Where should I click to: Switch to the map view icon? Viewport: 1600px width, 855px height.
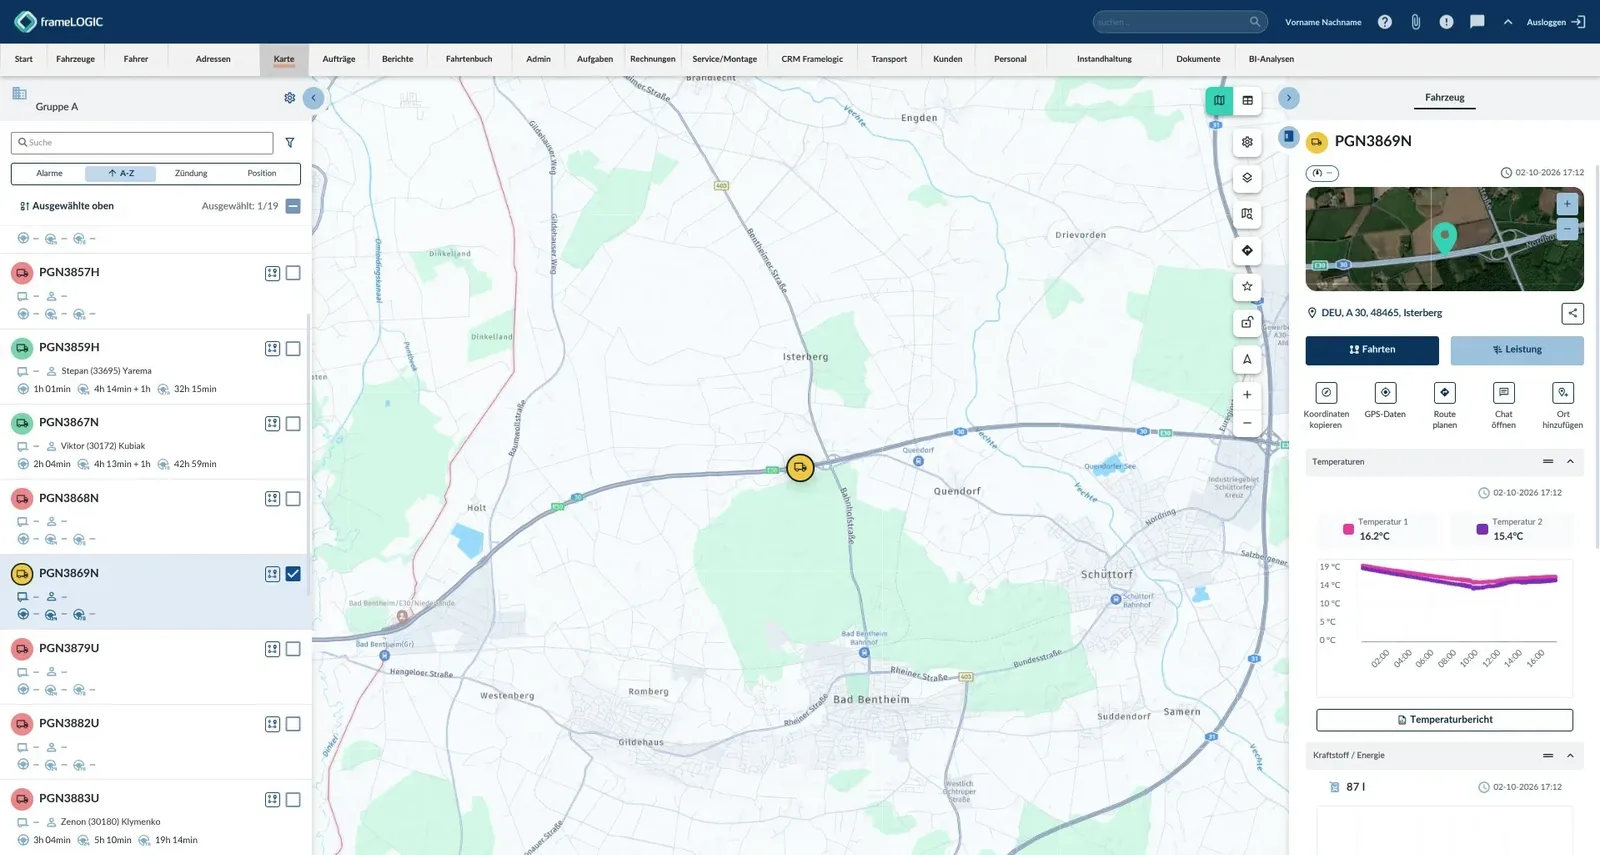[x=1219, y=100]
